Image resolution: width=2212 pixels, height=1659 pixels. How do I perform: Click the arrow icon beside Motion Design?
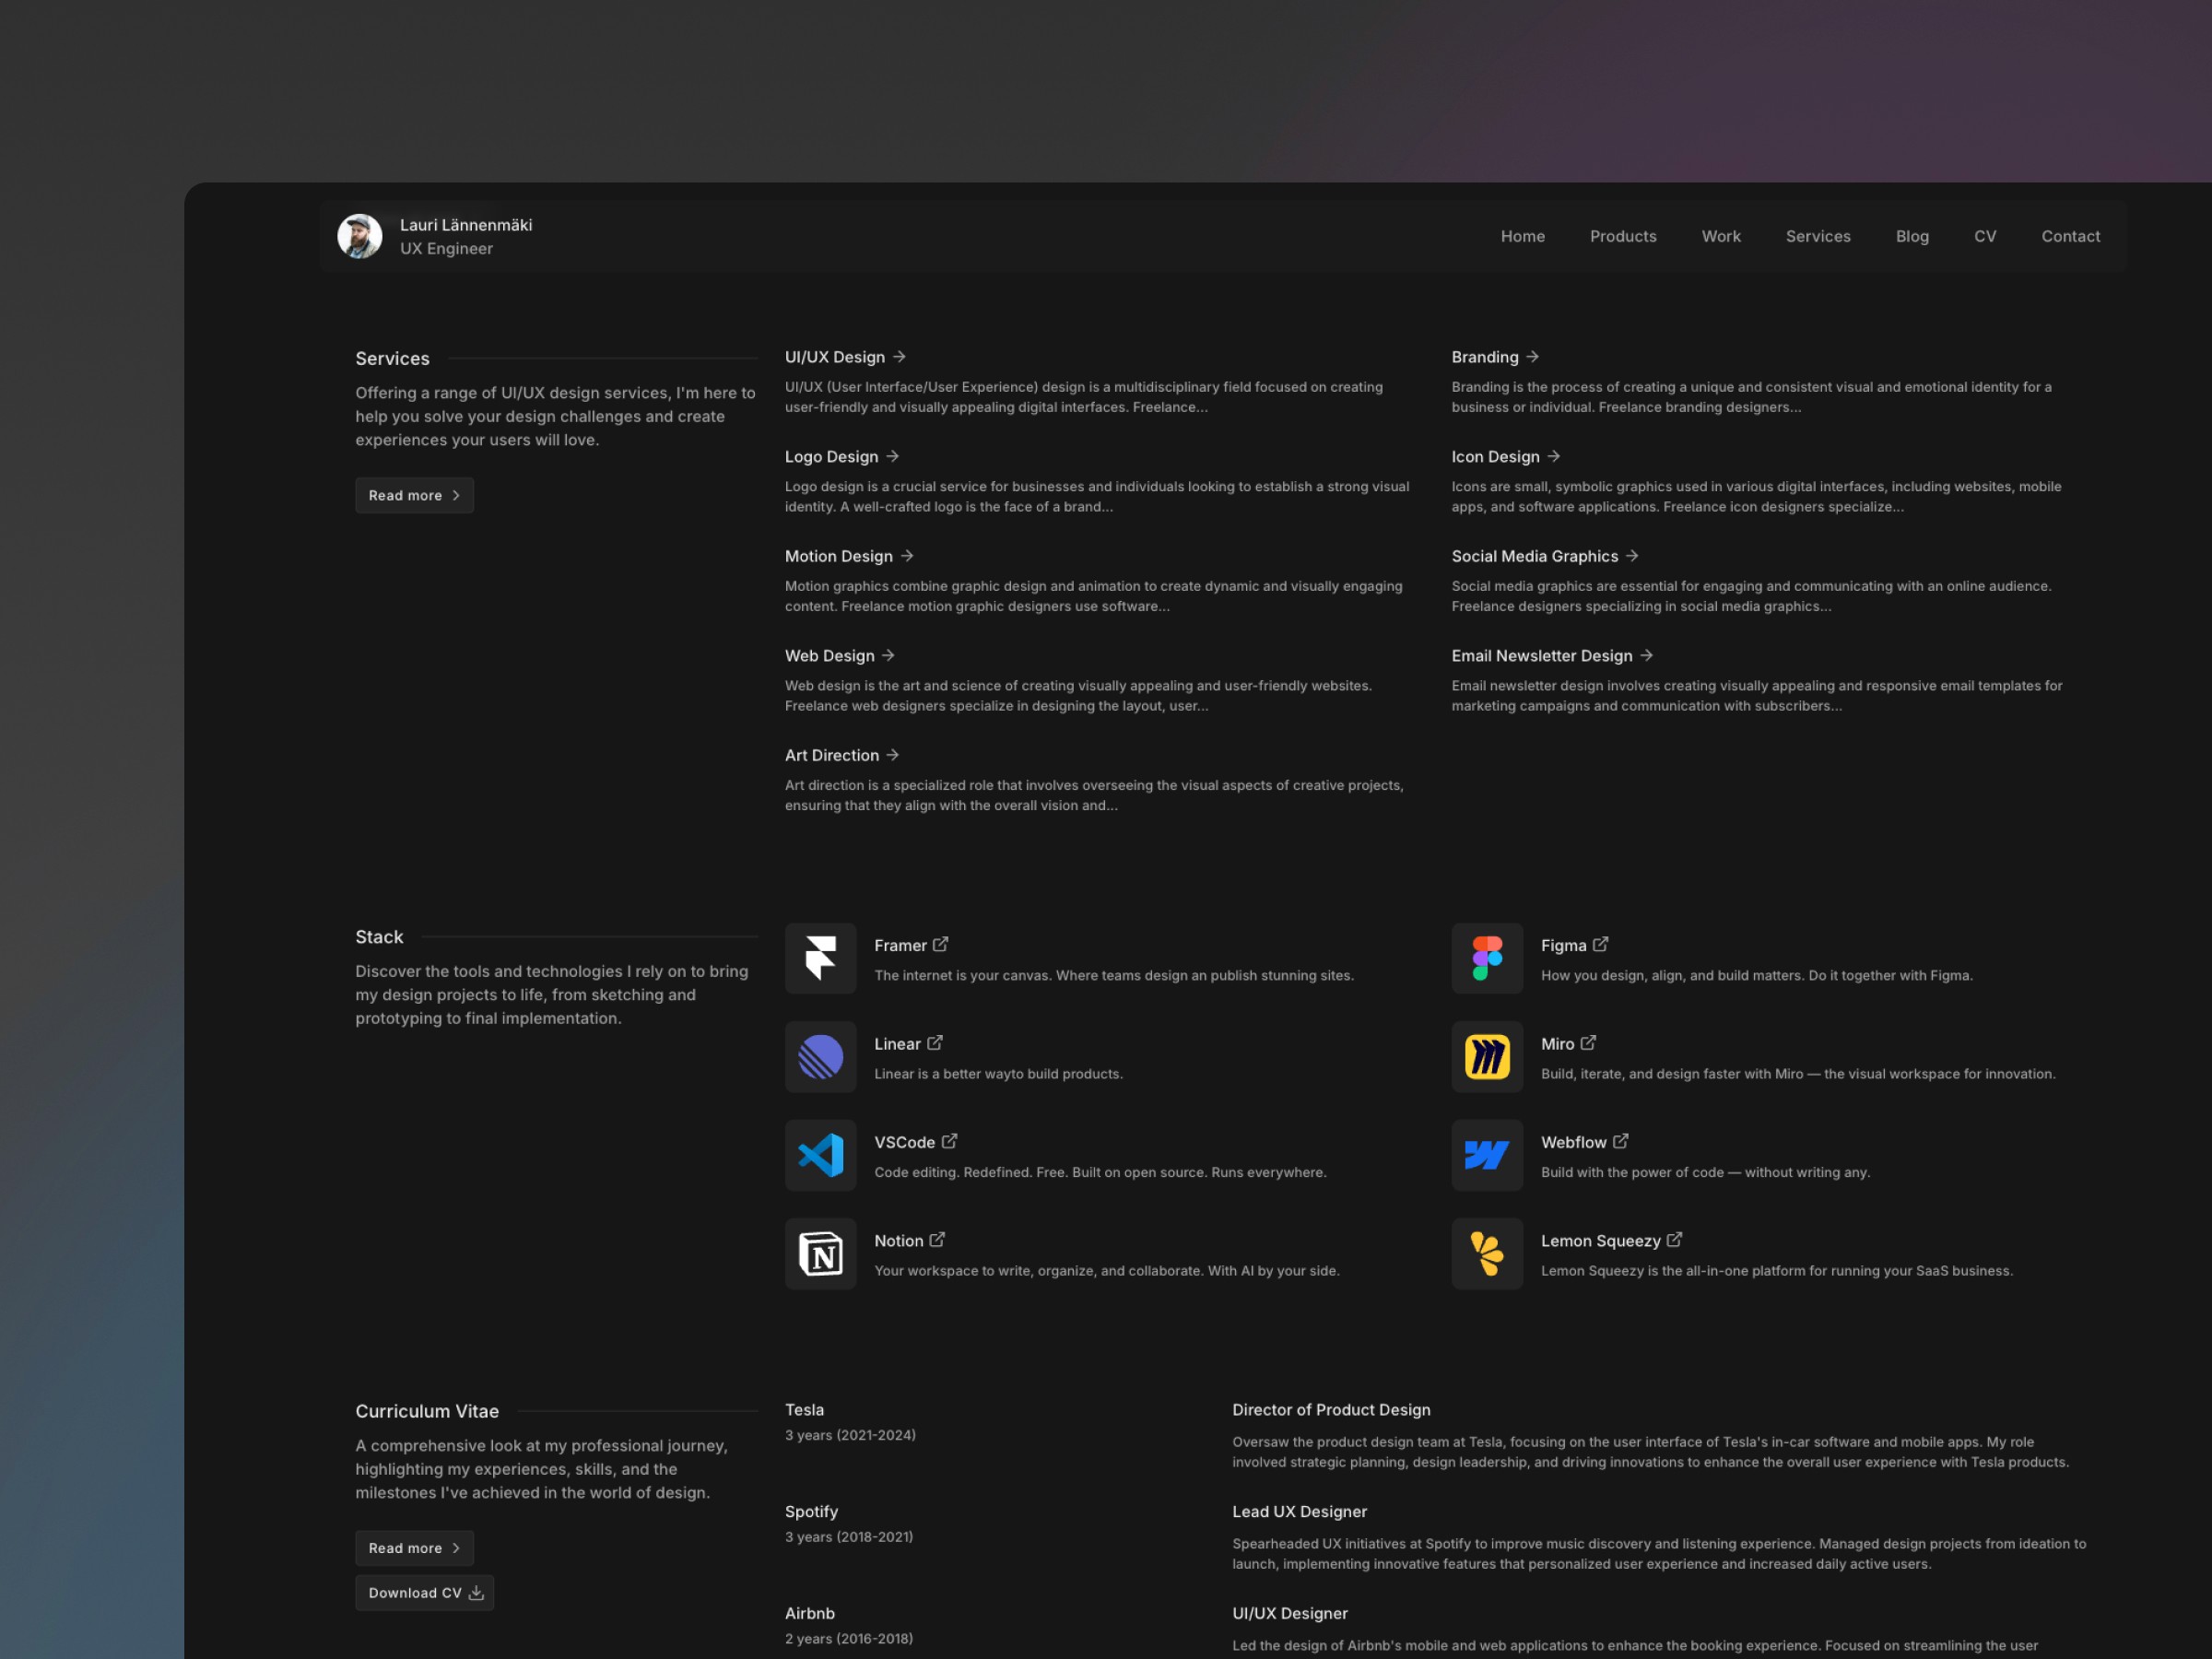click(906, 555)
